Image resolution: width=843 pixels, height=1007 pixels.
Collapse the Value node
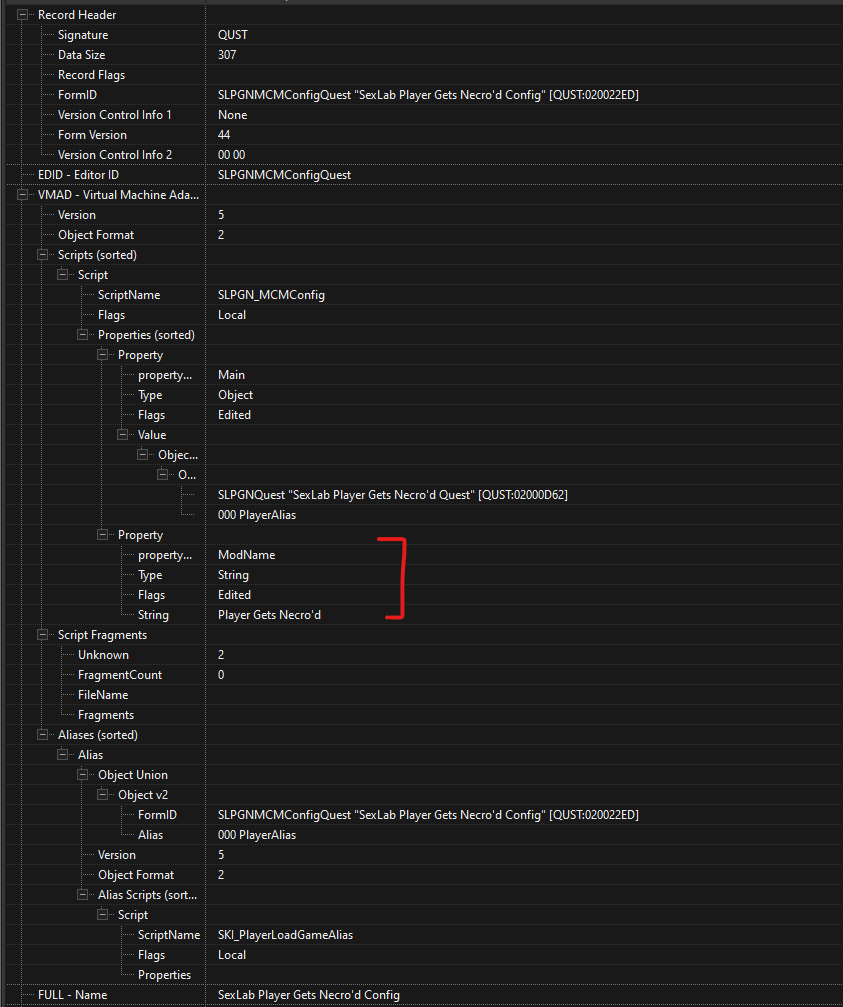point(122,435)
